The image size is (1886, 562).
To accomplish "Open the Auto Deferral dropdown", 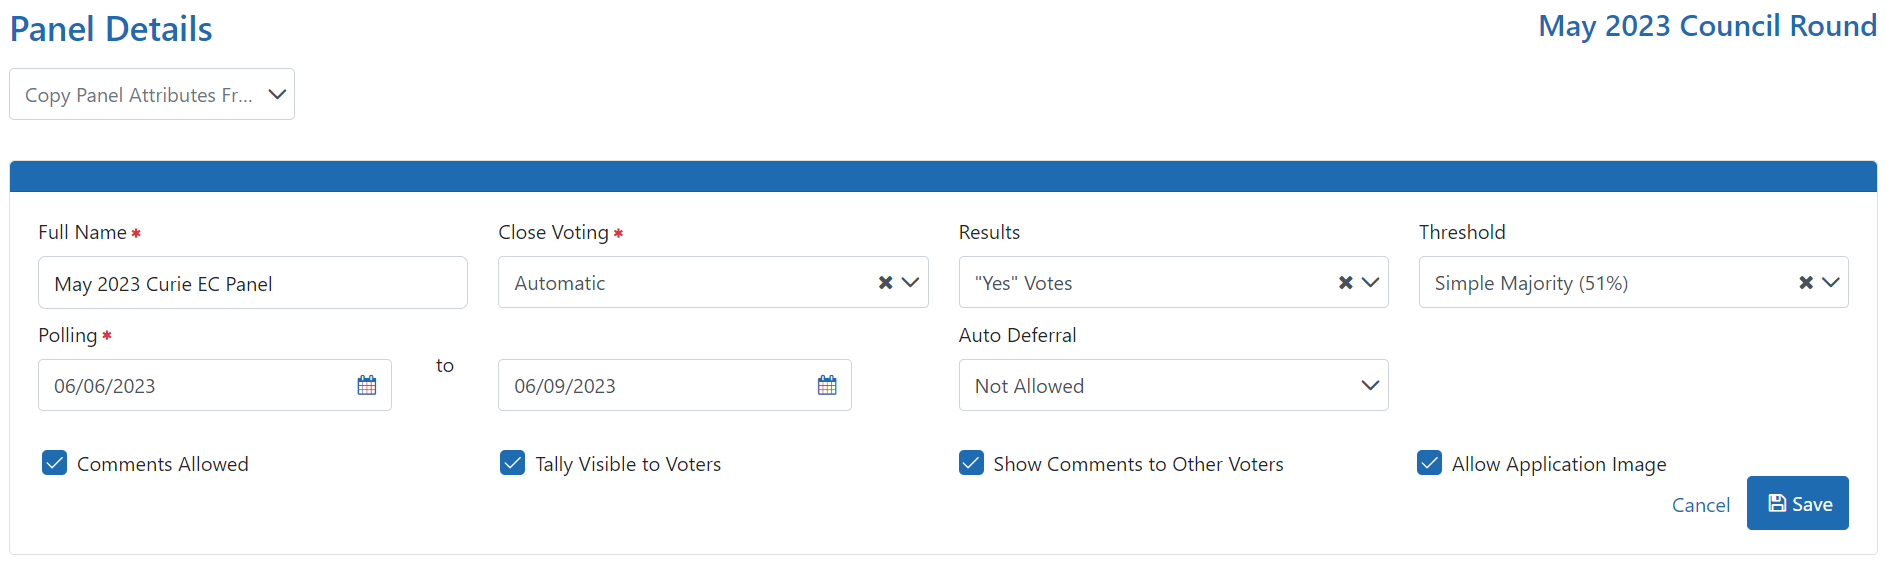I will pos(1173,385).
